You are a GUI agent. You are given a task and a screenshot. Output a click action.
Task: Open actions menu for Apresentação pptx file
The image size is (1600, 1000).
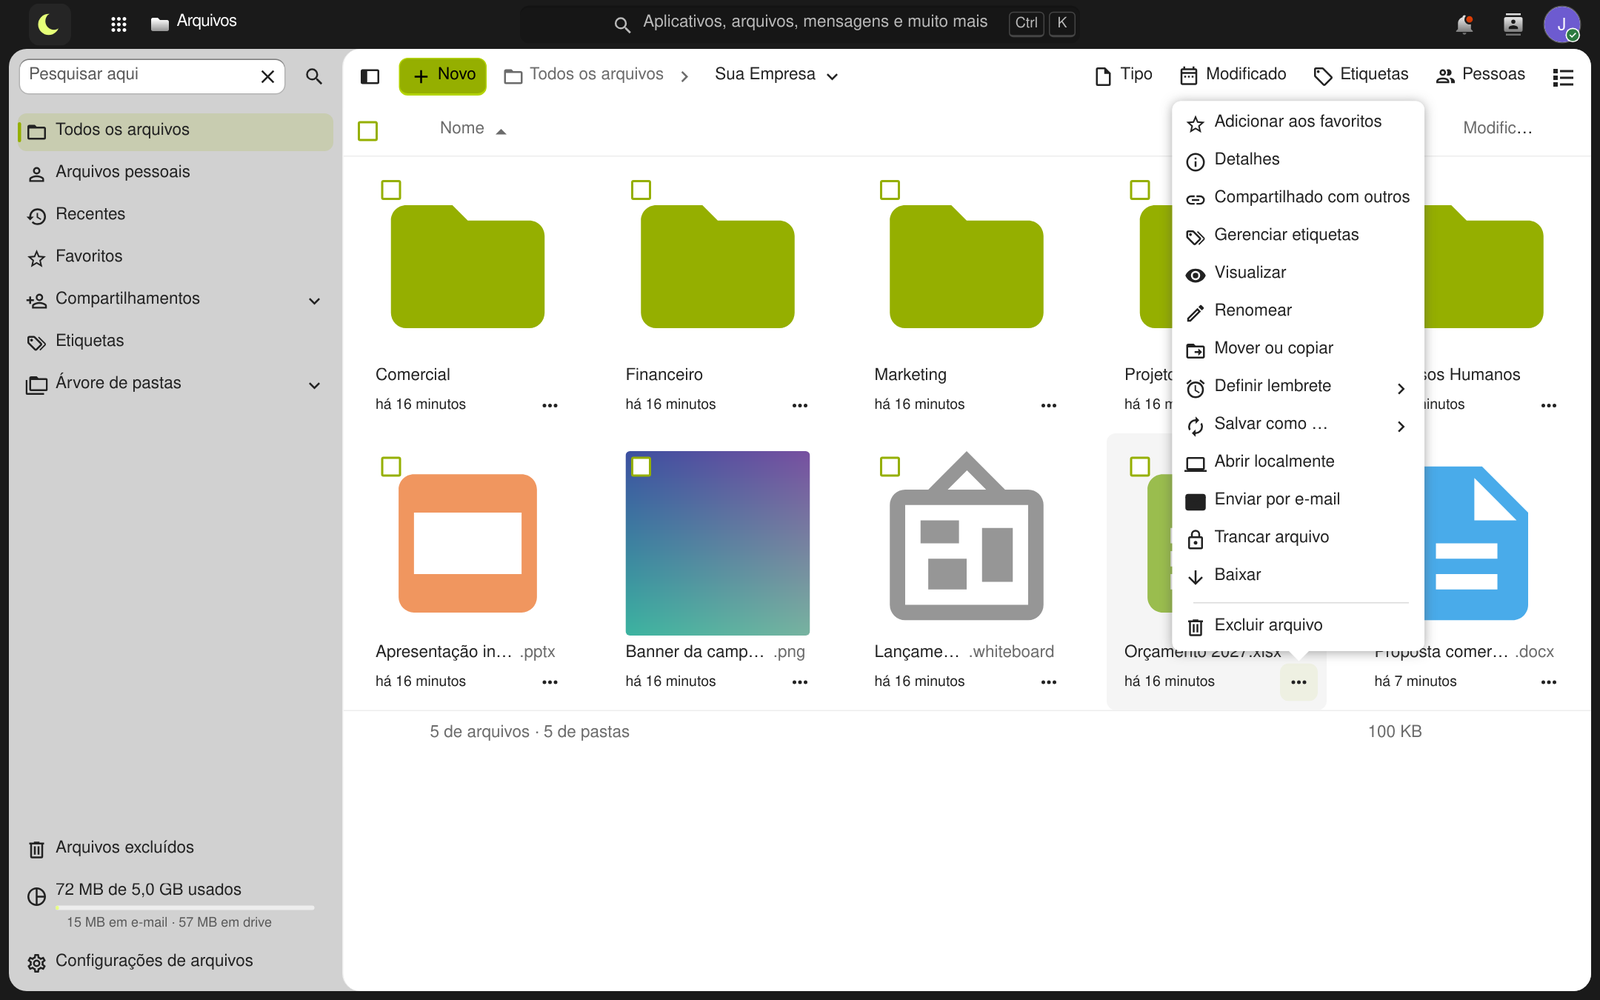click(x=550, y=682)
